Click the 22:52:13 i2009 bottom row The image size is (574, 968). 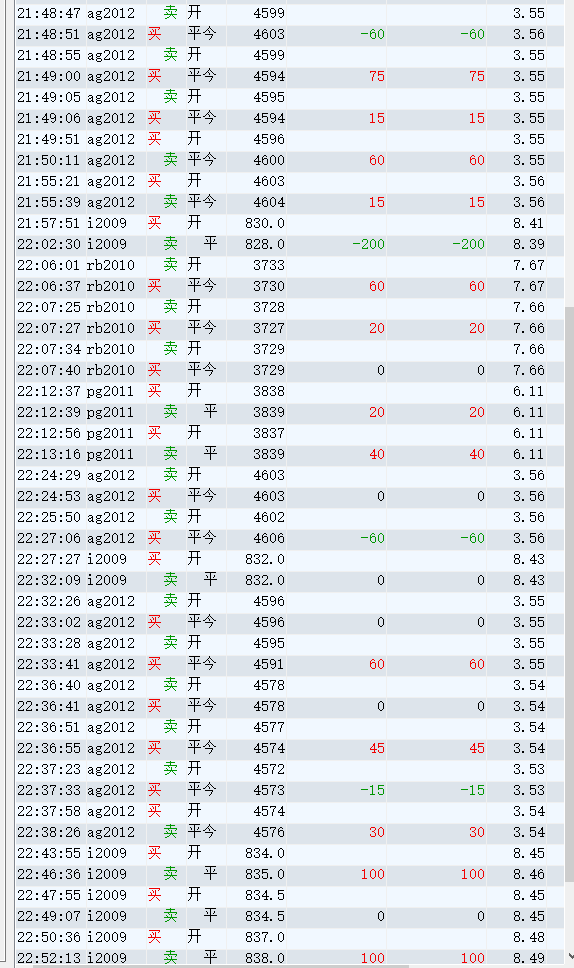click(290, 958)
